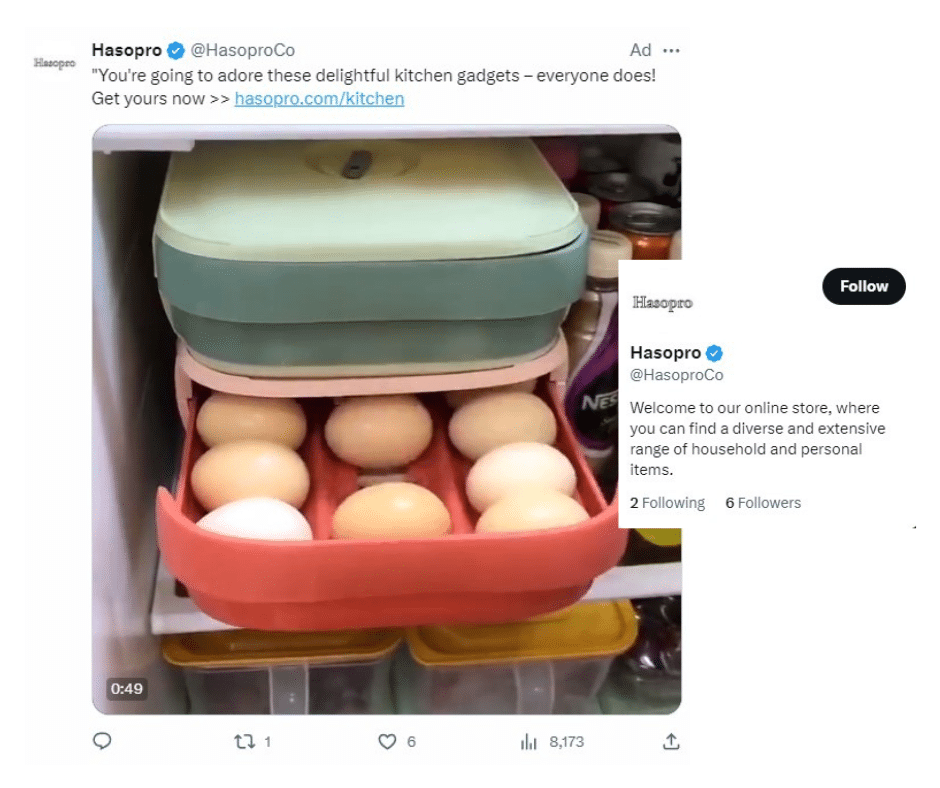This screenshot has width=940, height=788.
Task: Click the verified checkmark in the profile card
Action: [715, 352]
